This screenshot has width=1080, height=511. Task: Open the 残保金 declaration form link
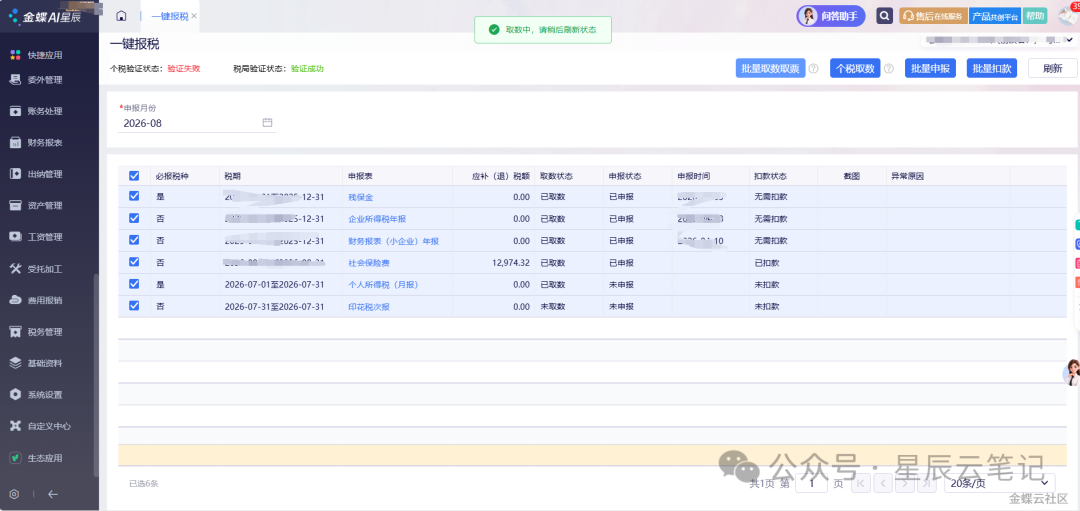point(360,197)
